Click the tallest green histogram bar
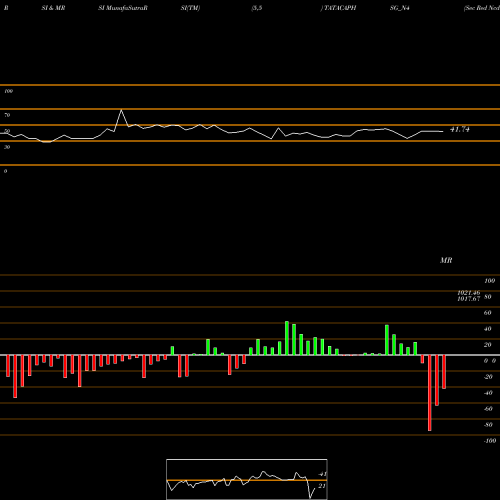This screenshot has width=500, height=500. point(287,338)
